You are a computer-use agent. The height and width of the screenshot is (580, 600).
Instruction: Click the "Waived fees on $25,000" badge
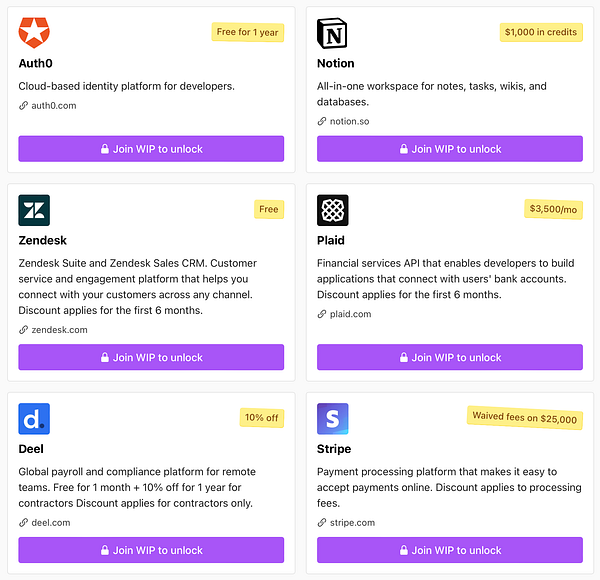coord(526,418)
